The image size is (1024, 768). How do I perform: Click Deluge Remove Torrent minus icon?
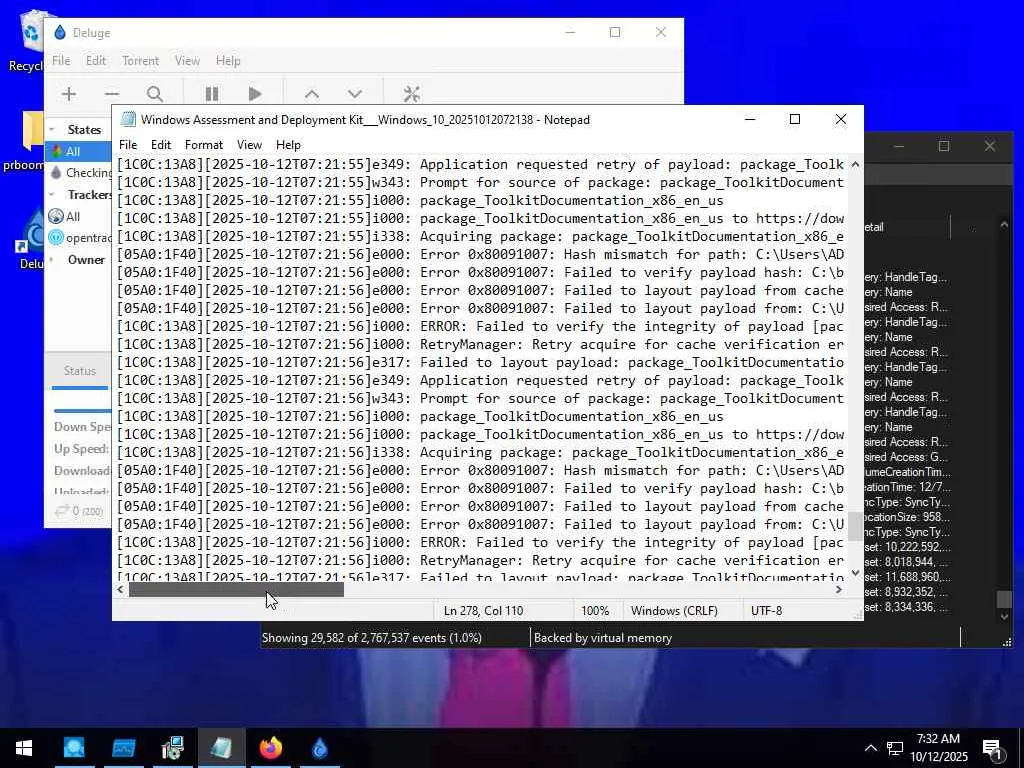112,94
